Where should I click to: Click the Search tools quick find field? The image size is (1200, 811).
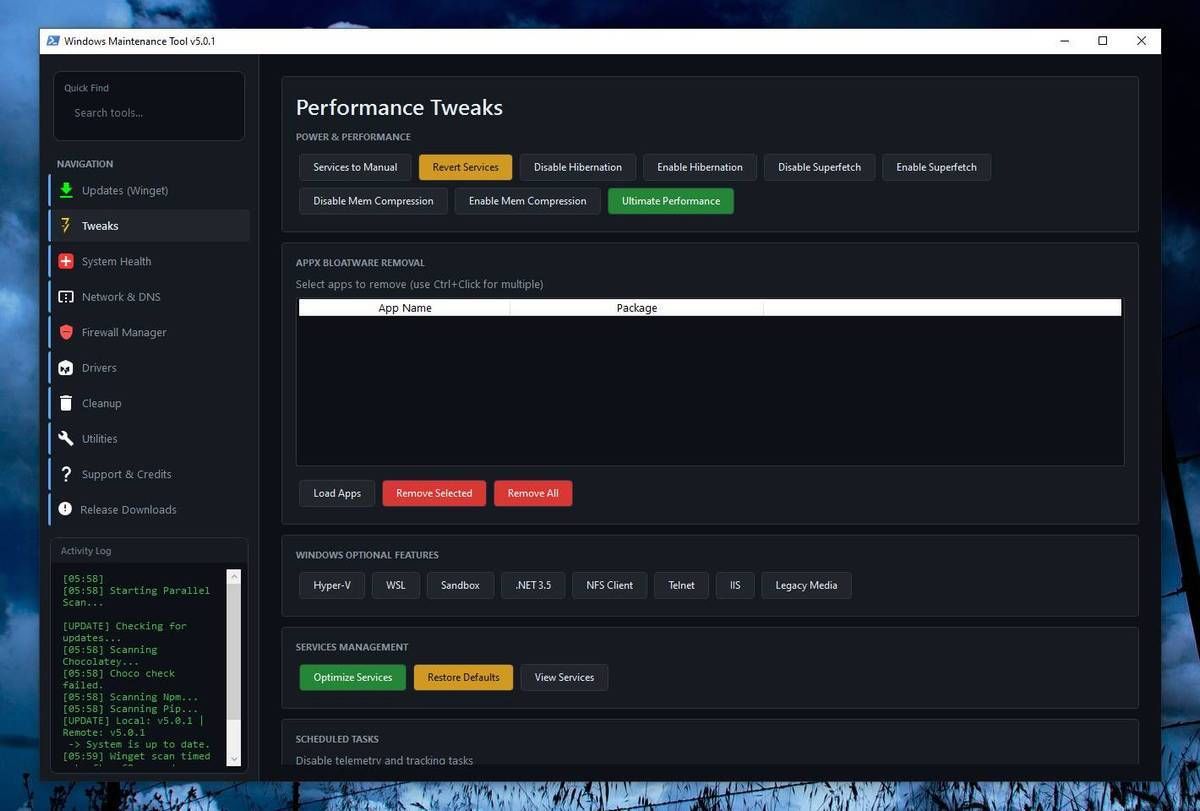tap(148, 112)
